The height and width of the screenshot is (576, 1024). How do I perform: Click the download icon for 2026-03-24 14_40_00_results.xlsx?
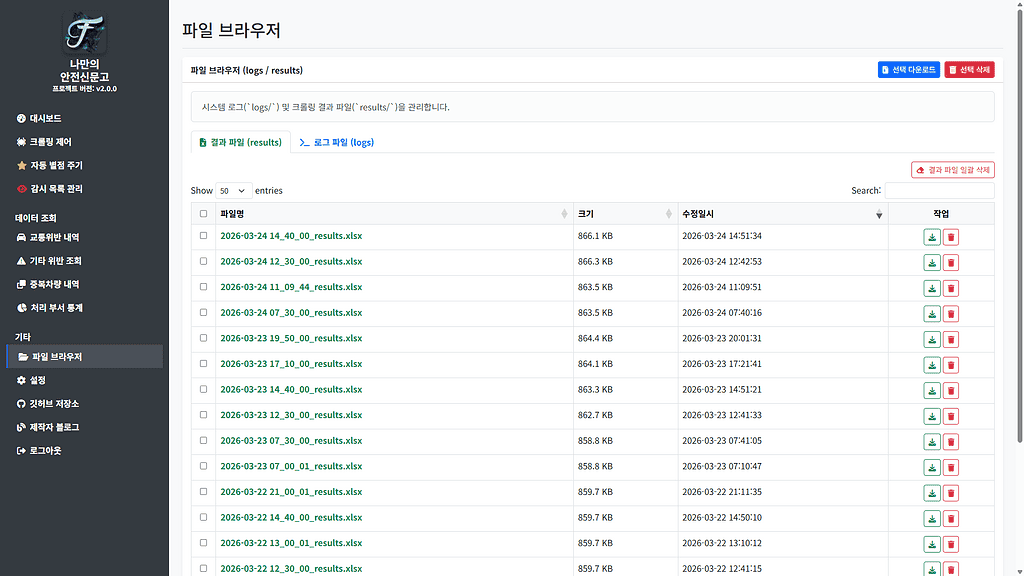[x=930, y=237]
